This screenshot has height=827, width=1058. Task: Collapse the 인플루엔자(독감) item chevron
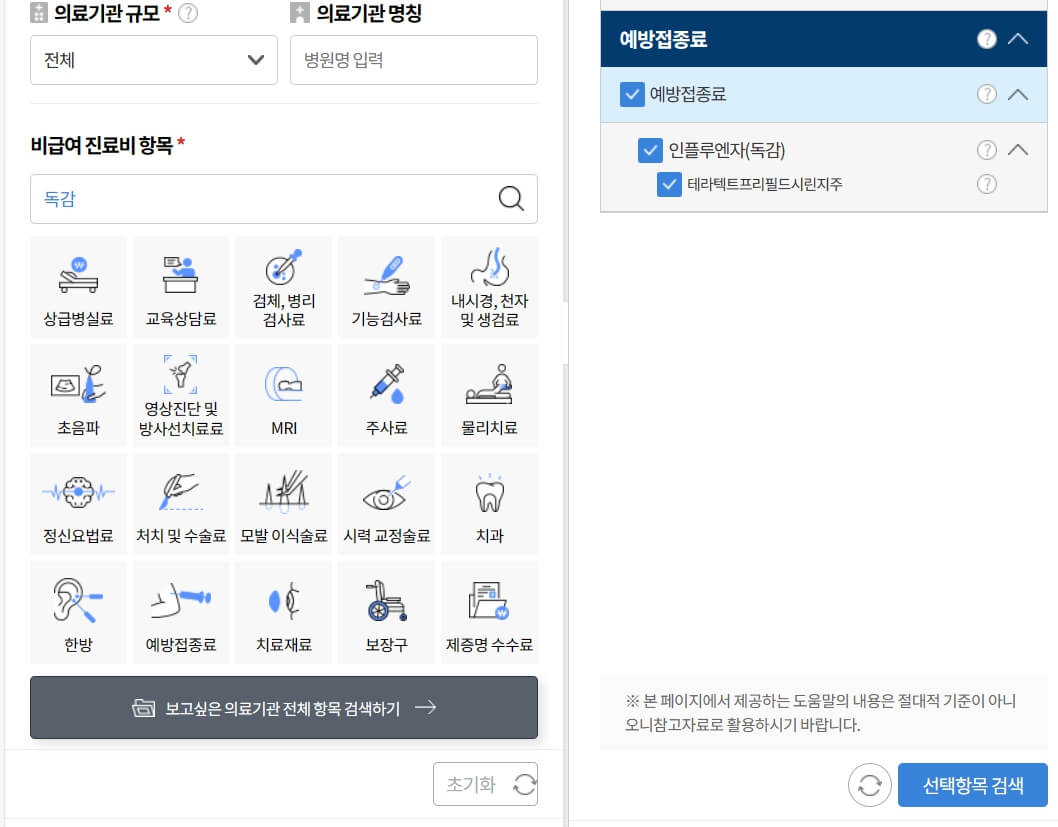pyautogui.click(x=1018, y=150)
